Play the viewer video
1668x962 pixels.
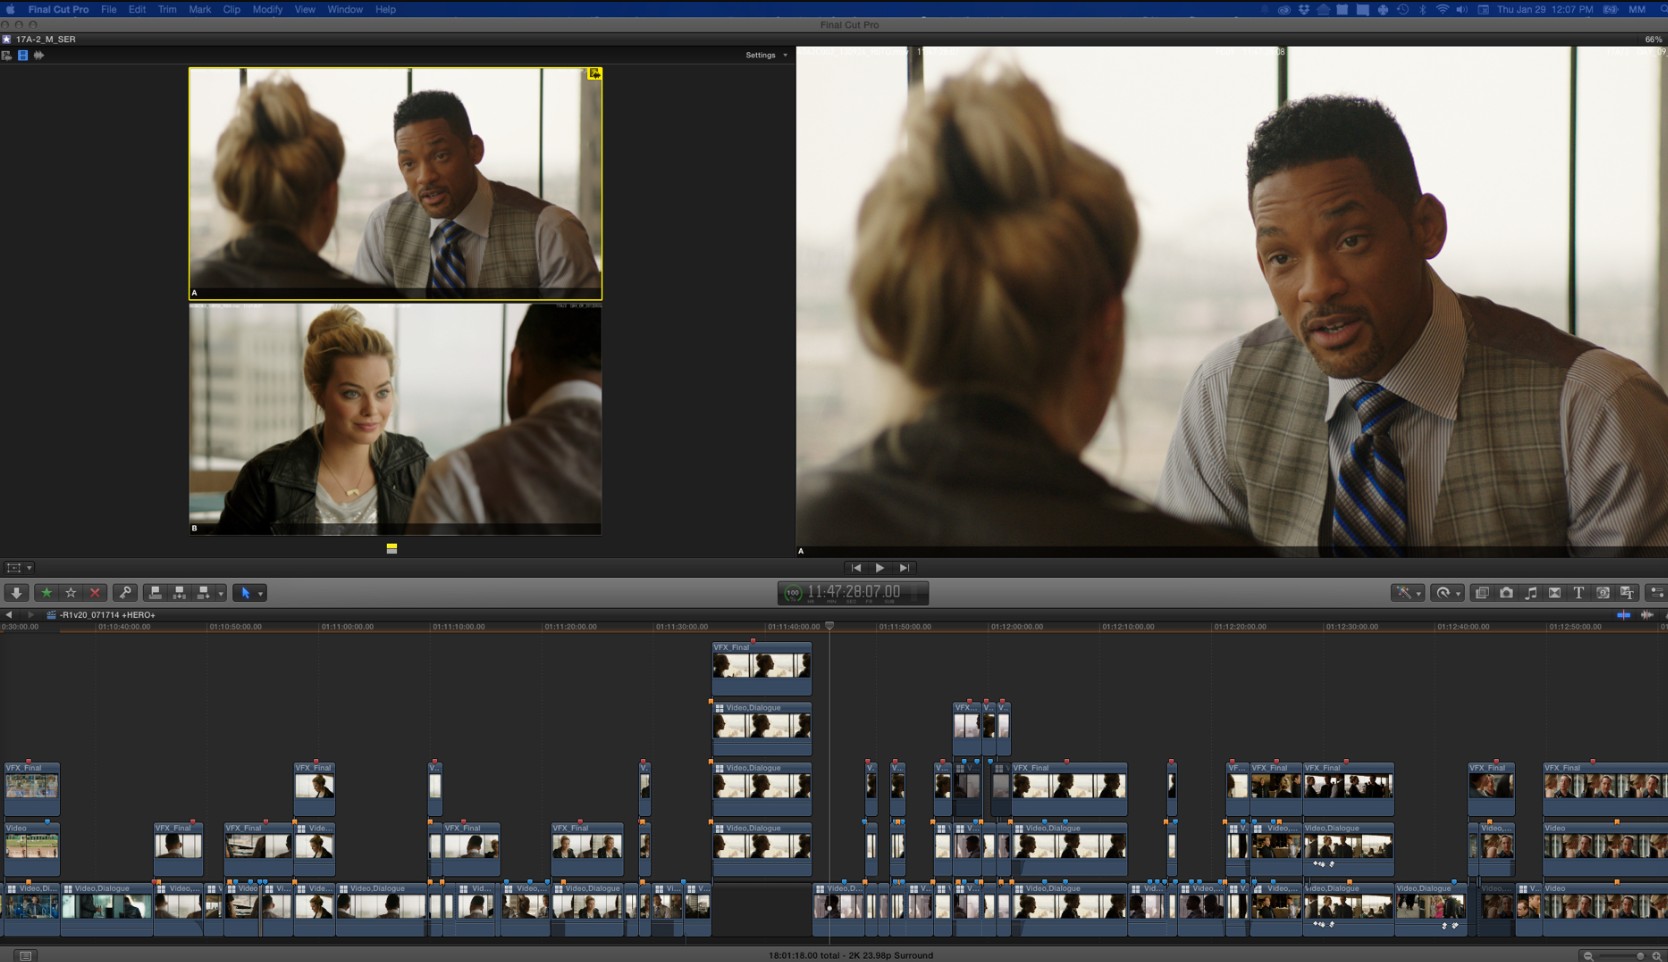pos(880,568)
